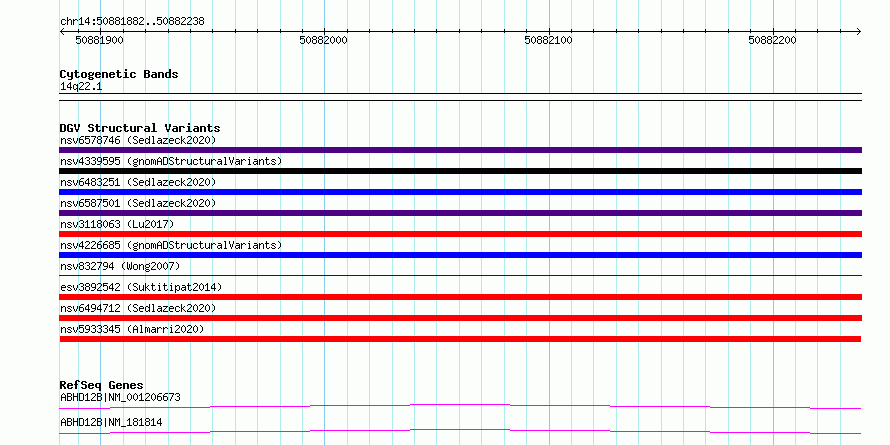Select the purple bar under nsv6587501

[460, 213]
